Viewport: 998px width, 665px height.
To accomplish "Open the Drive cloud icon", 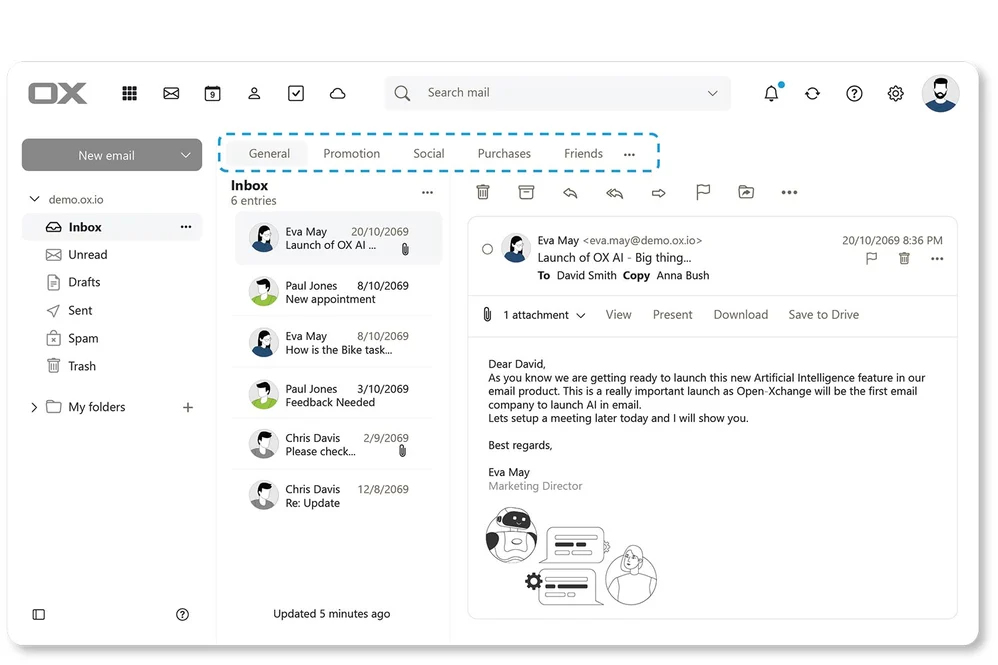I will pos(338,93).
